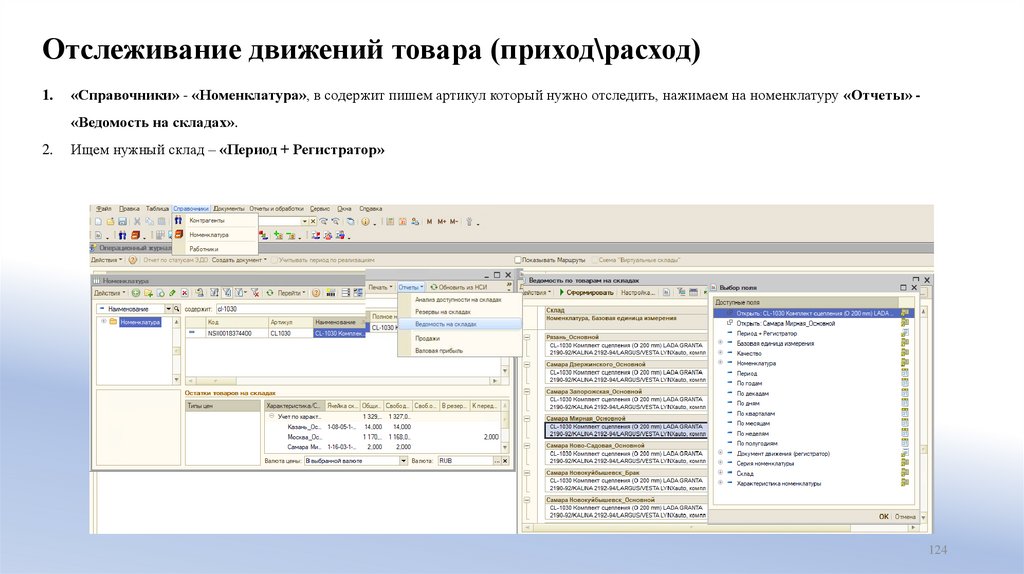Screen dimensions: 1024x574
Task: Collapse the Рязань_Основной group in report
Action: click(527, 338)
